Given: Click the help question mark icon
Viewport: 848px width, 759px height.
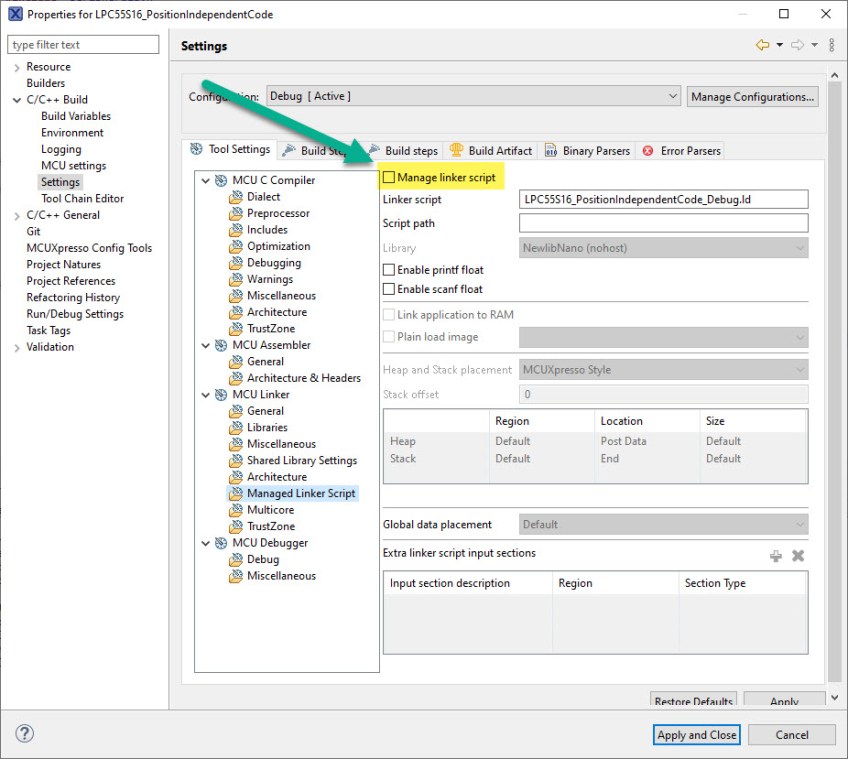Looking at the screenshot, I should coord(25,734).
